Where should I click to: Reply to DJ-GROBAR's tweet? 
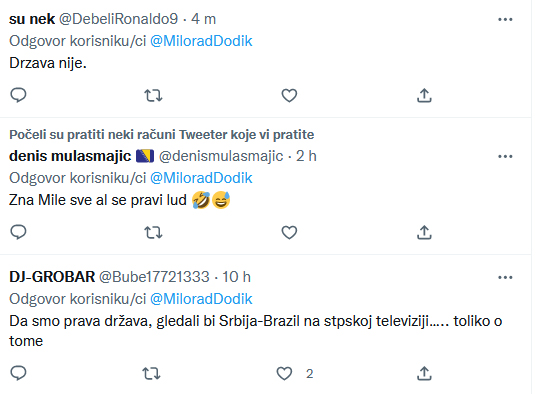point(18,373)
